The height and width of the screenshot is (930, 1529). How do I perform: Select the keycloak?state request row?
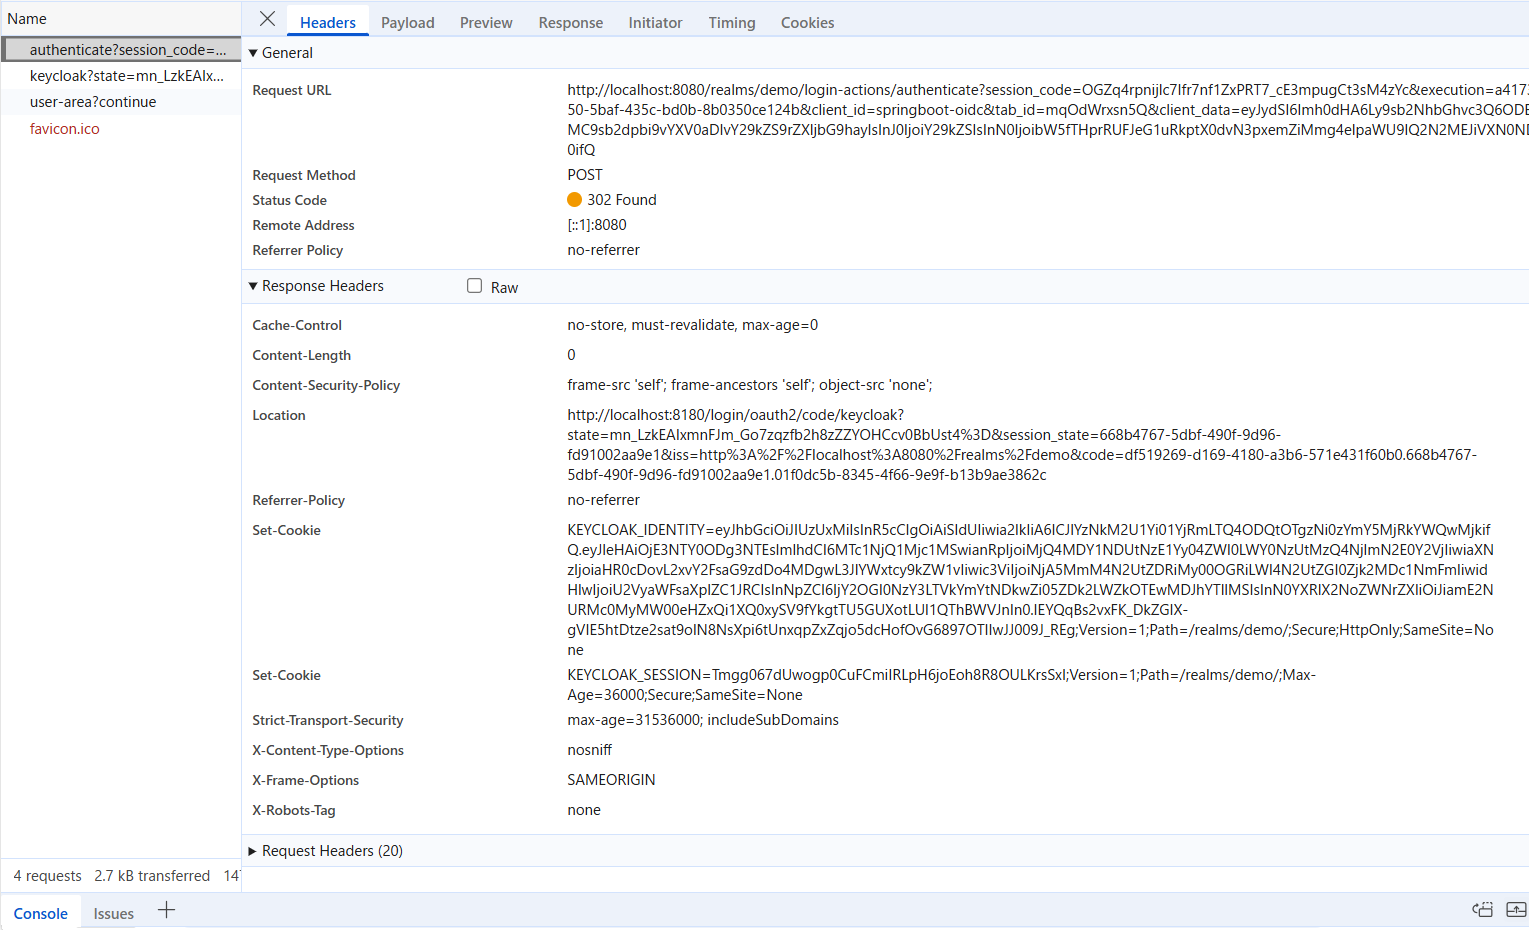pyautogui.click(x=121, y=76)
